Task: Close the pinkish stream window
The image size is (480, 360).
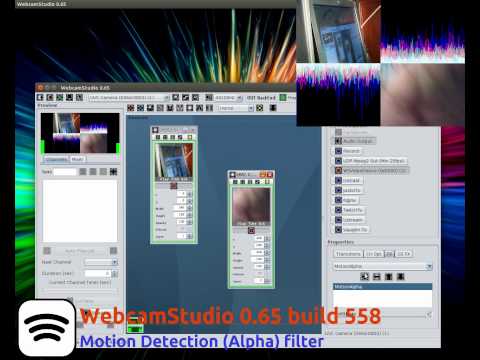Action: [270, 174]
